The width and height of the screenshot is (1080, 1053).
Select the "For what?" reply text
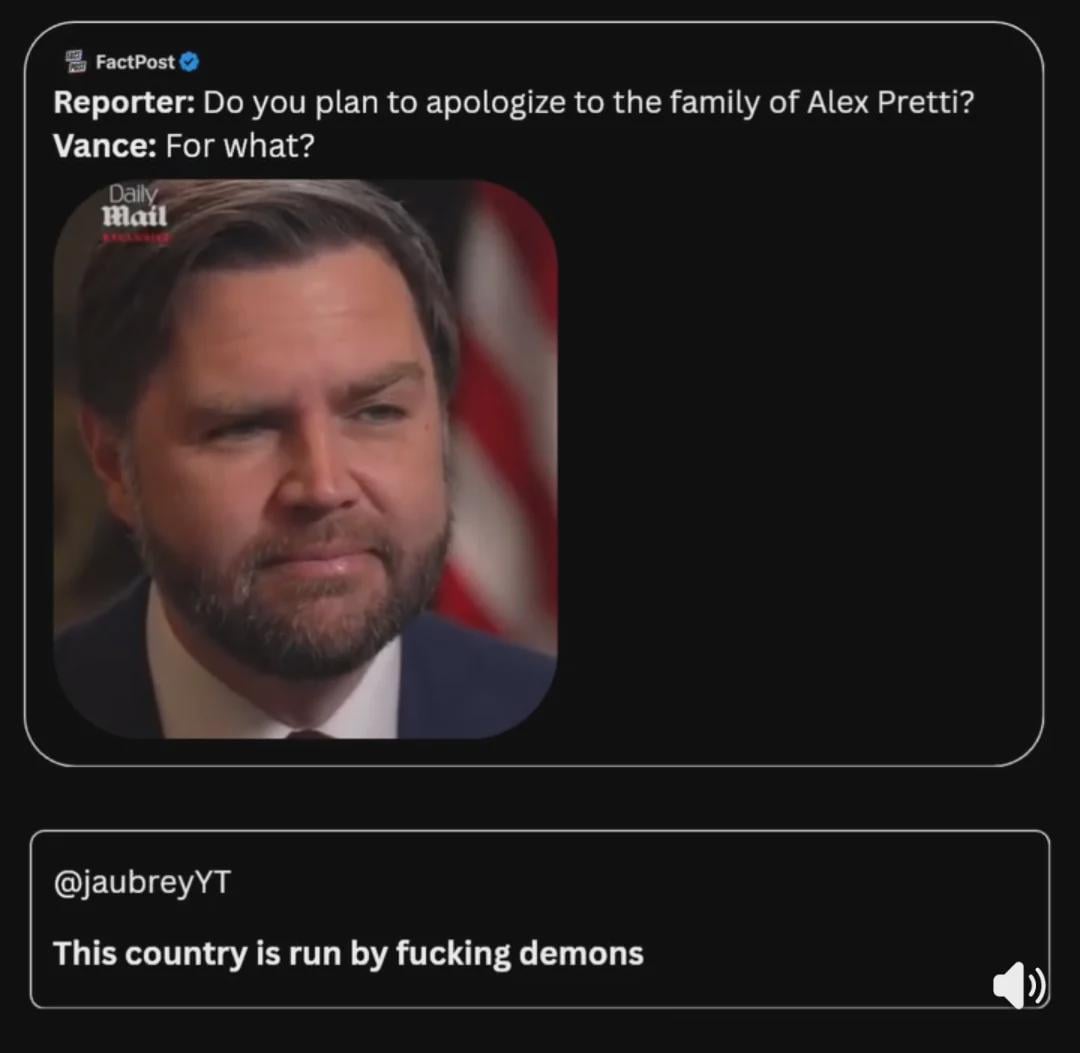tap(240, 146)
